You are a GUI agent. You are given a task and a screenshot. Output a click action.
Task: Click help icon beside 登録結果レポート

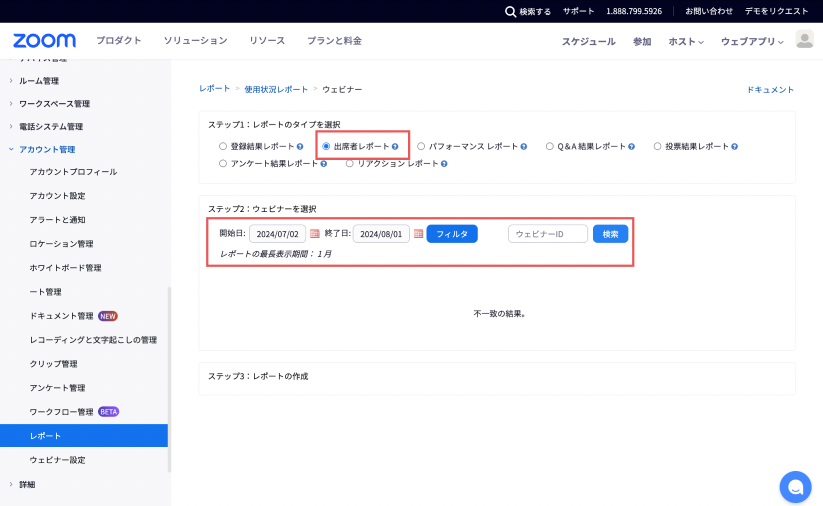tap(300, 147)
